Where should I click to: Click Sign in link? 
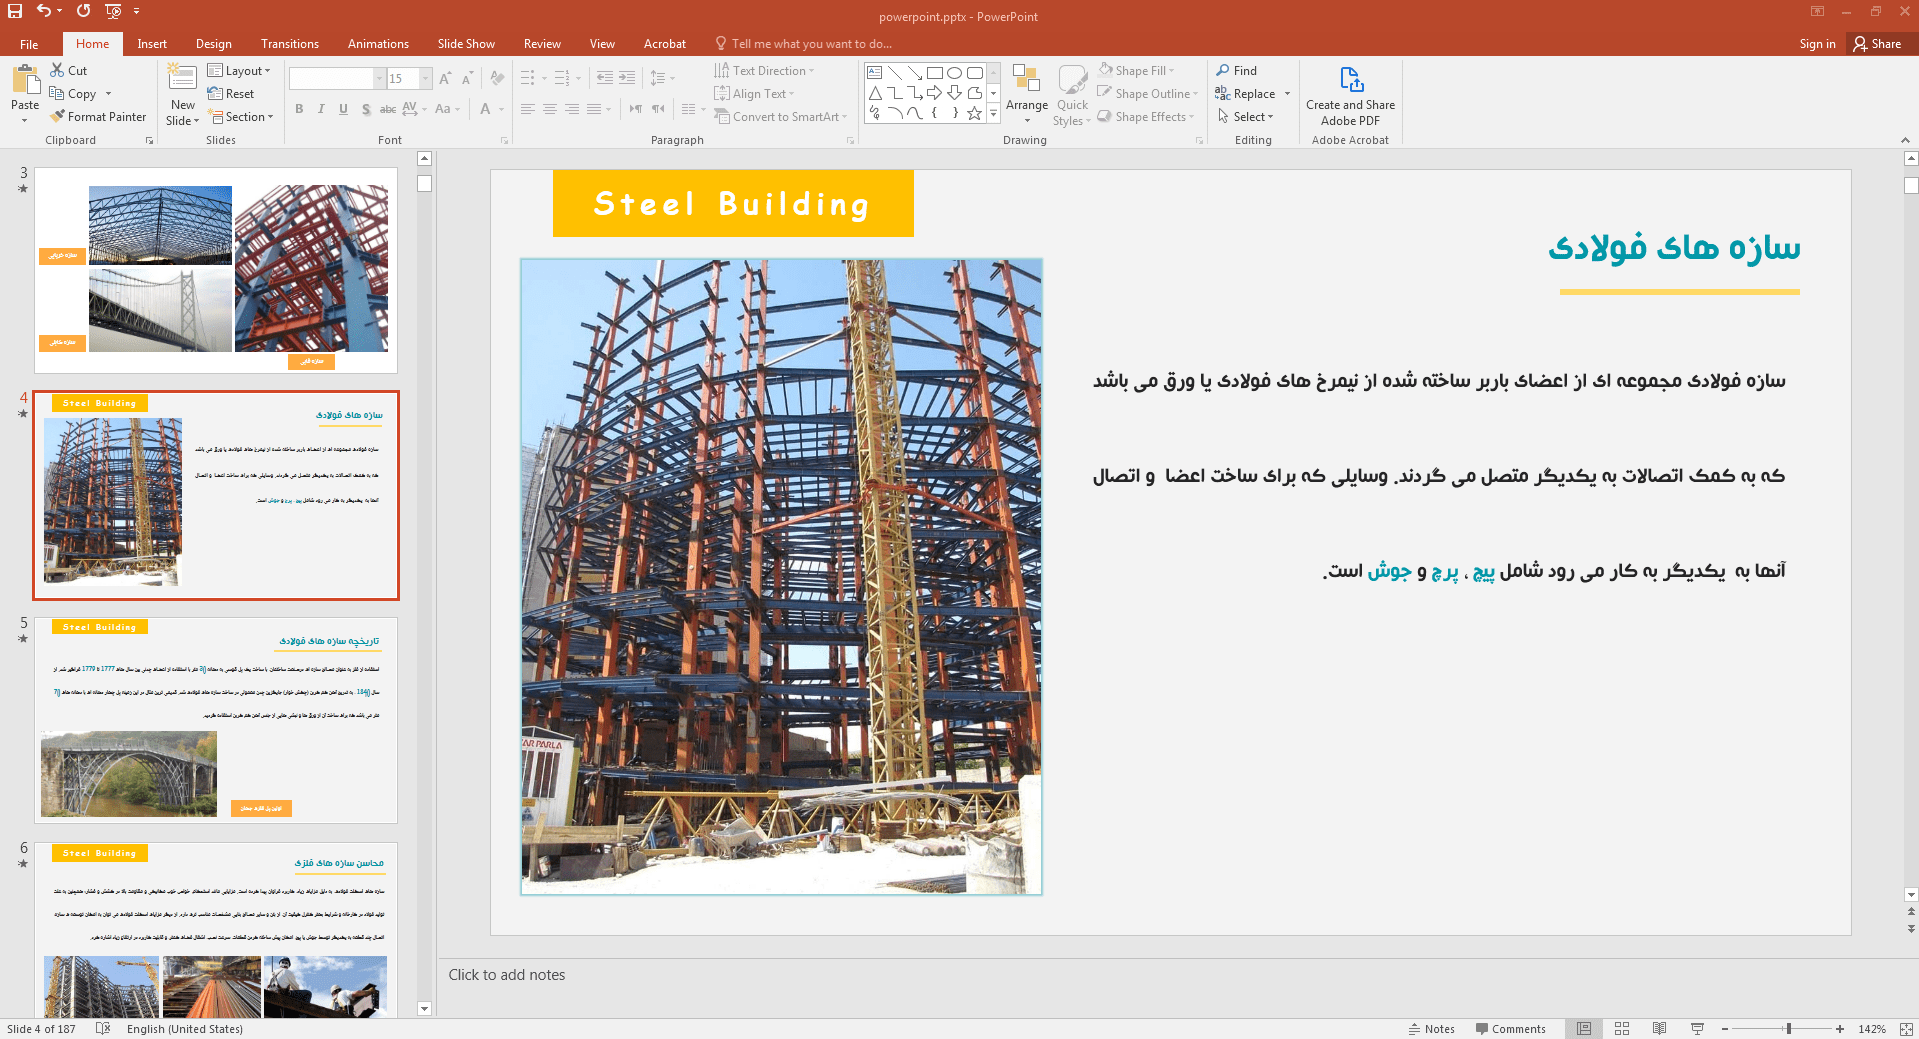pyautogui.click(x=1817, y=44)
